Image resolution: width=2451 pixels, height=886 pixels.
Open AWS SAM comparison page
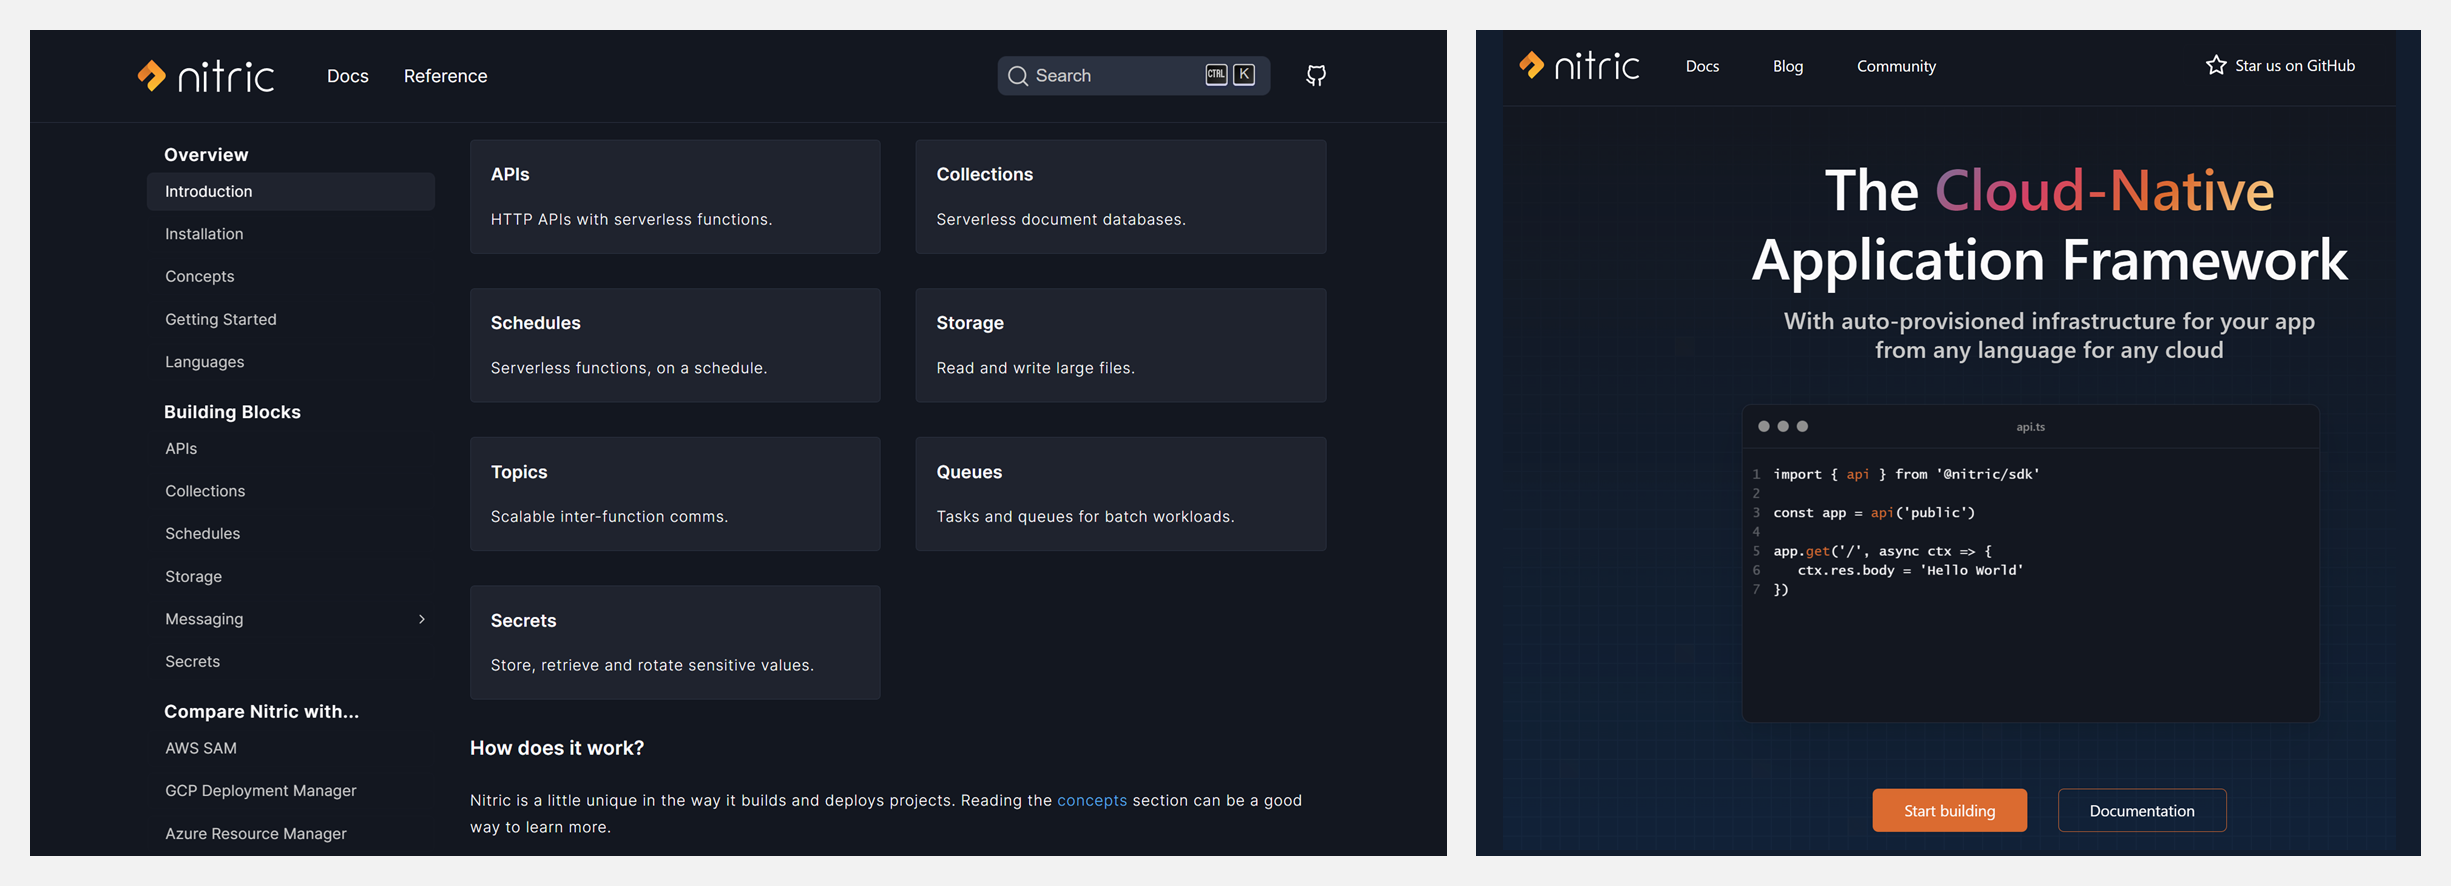coord(201,748)
